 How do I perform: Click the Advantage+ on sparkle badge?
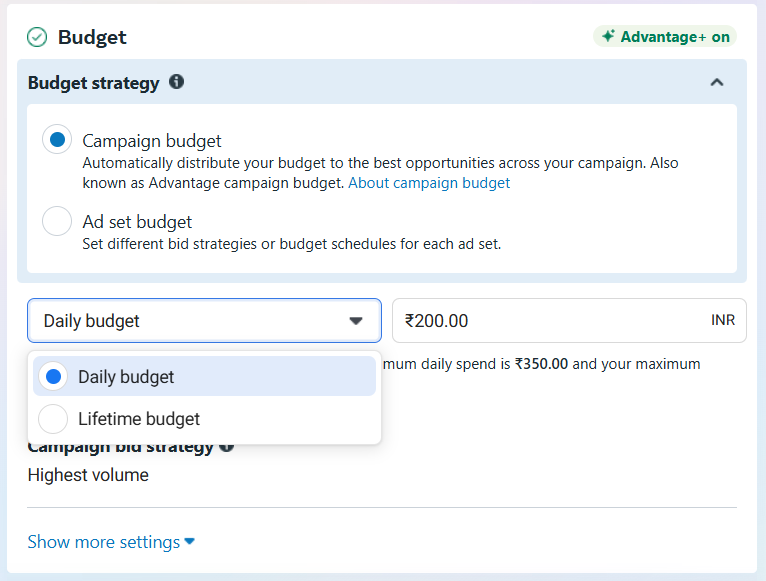665,37
